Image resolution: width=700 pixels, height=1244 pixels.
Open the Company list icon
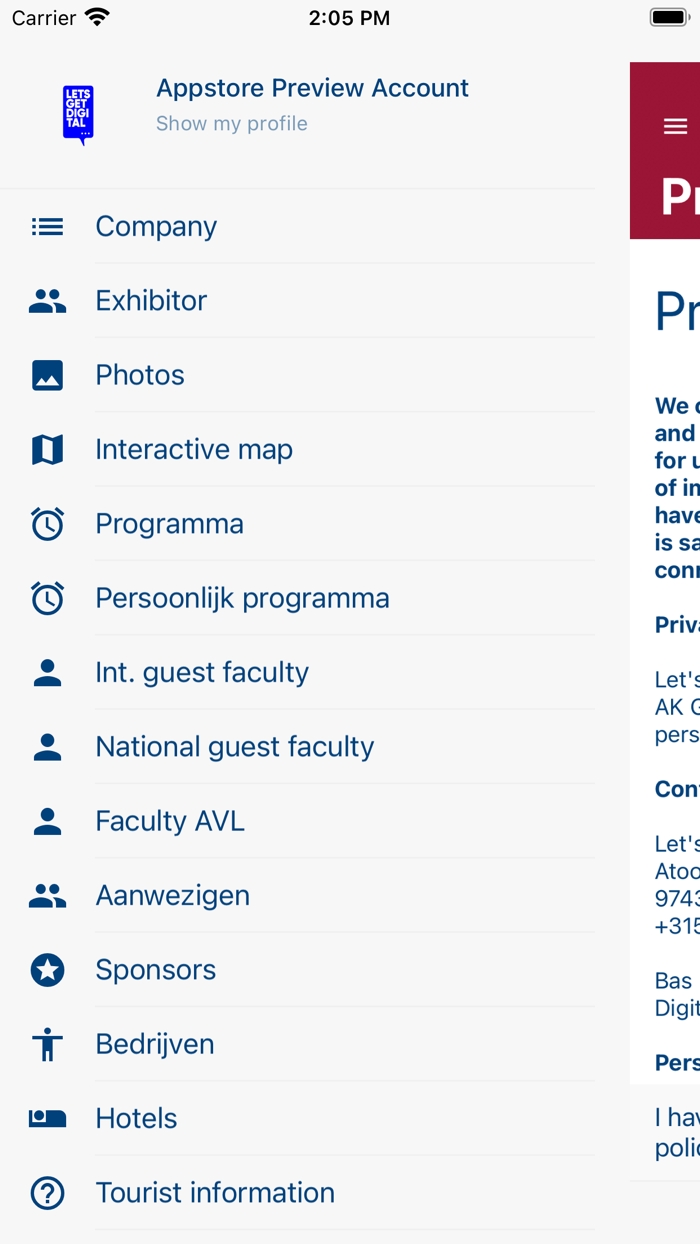[x=47, y=226]
